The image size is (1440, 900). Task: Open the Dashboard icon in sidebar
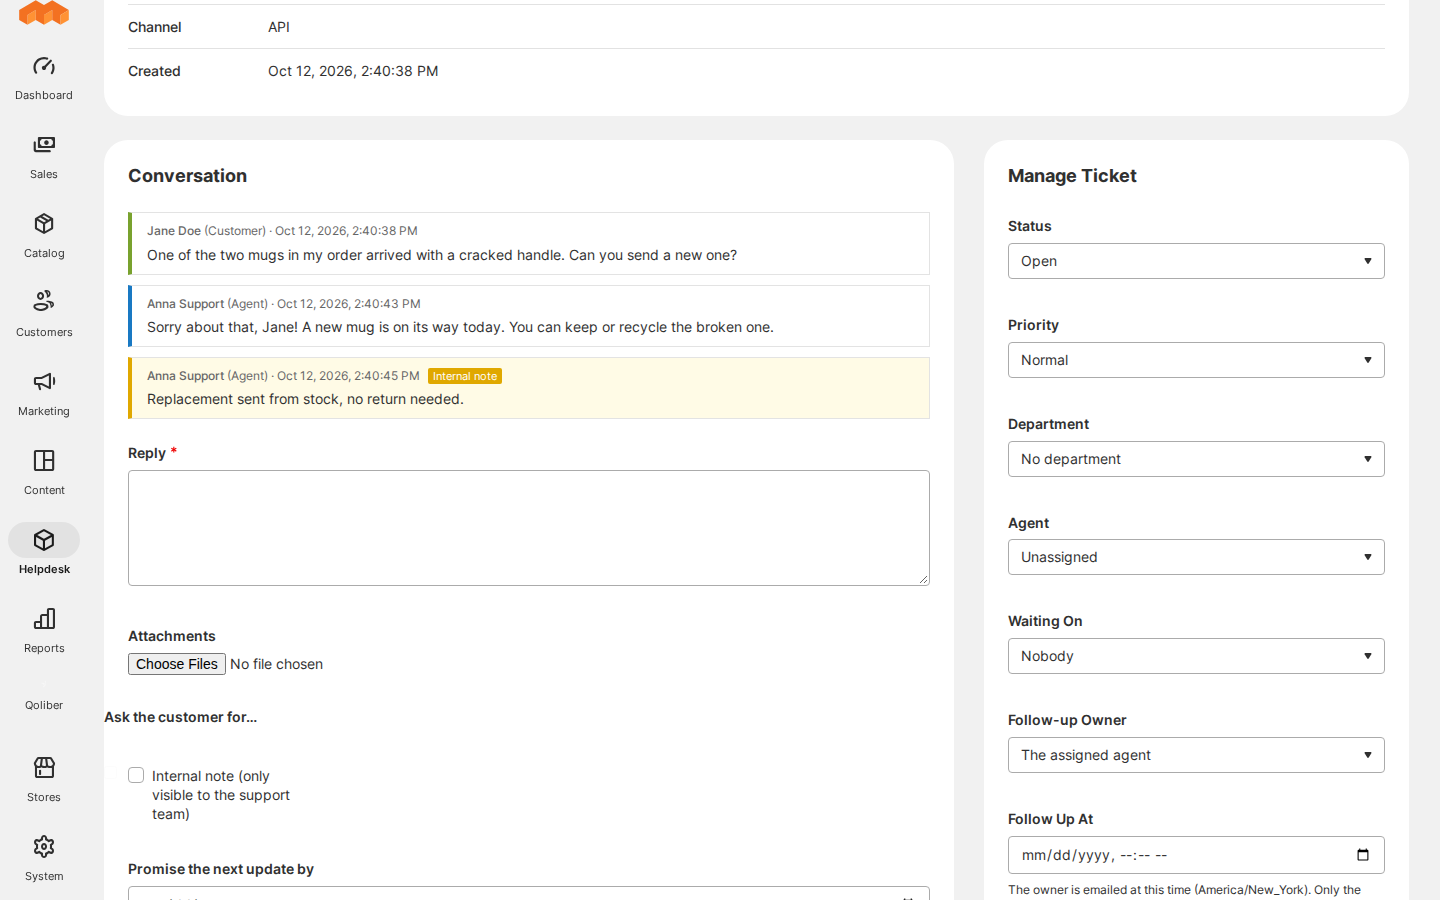pyautogui.click(x=44, y=67)
